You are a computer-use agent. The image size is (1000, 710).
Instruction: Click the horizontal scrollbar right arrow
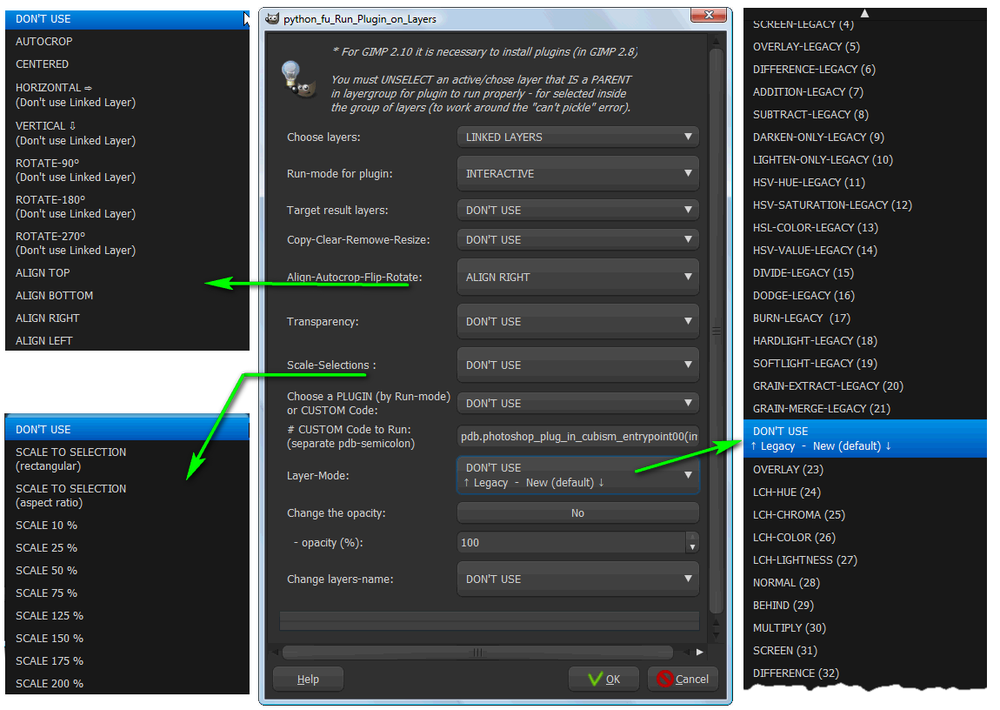click(x=700, y=652)
